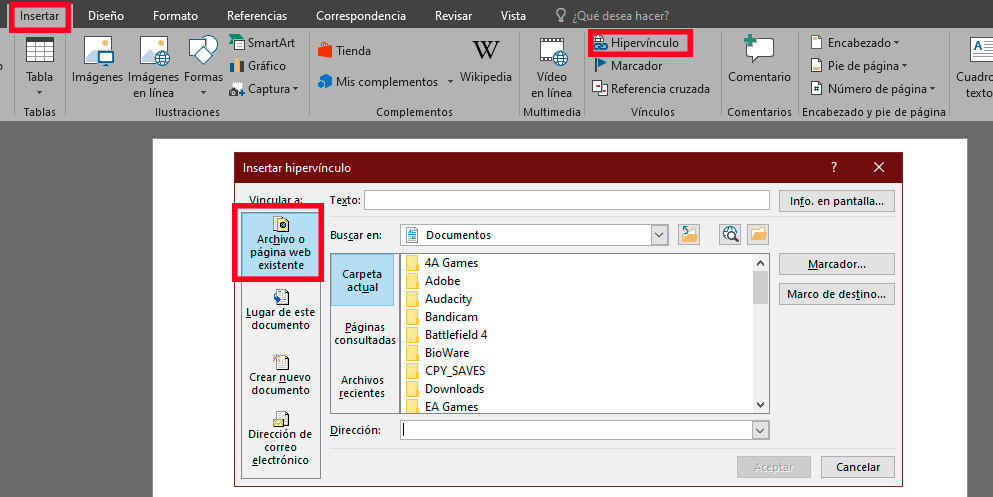The image size is (993, 497).
Task: Select 'Dirección de correo electrónico' option
Action: (280, 438)
